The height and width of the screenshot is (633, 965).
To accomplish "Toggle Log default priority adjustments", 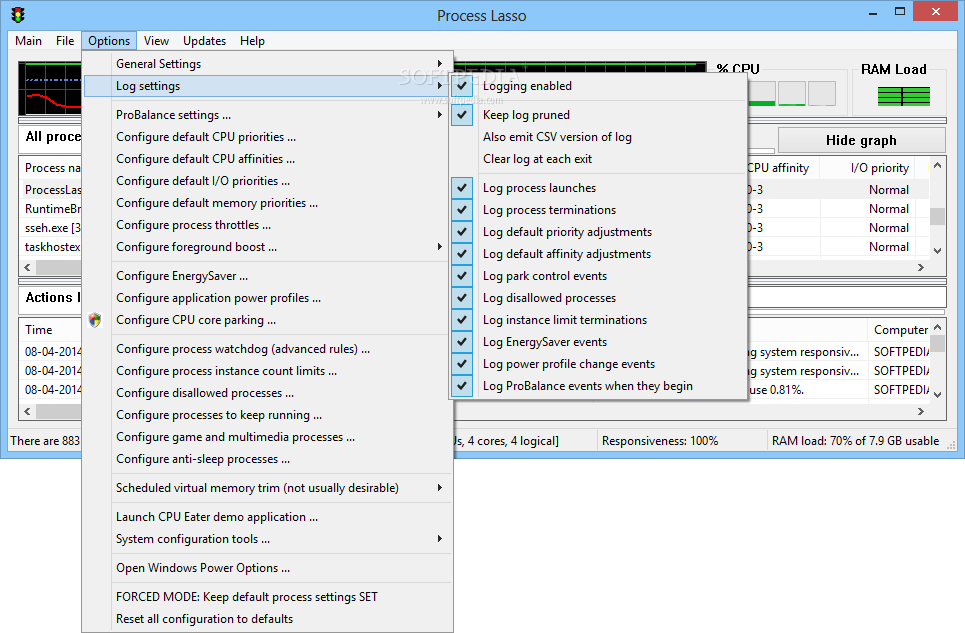I will pos(462,232).
